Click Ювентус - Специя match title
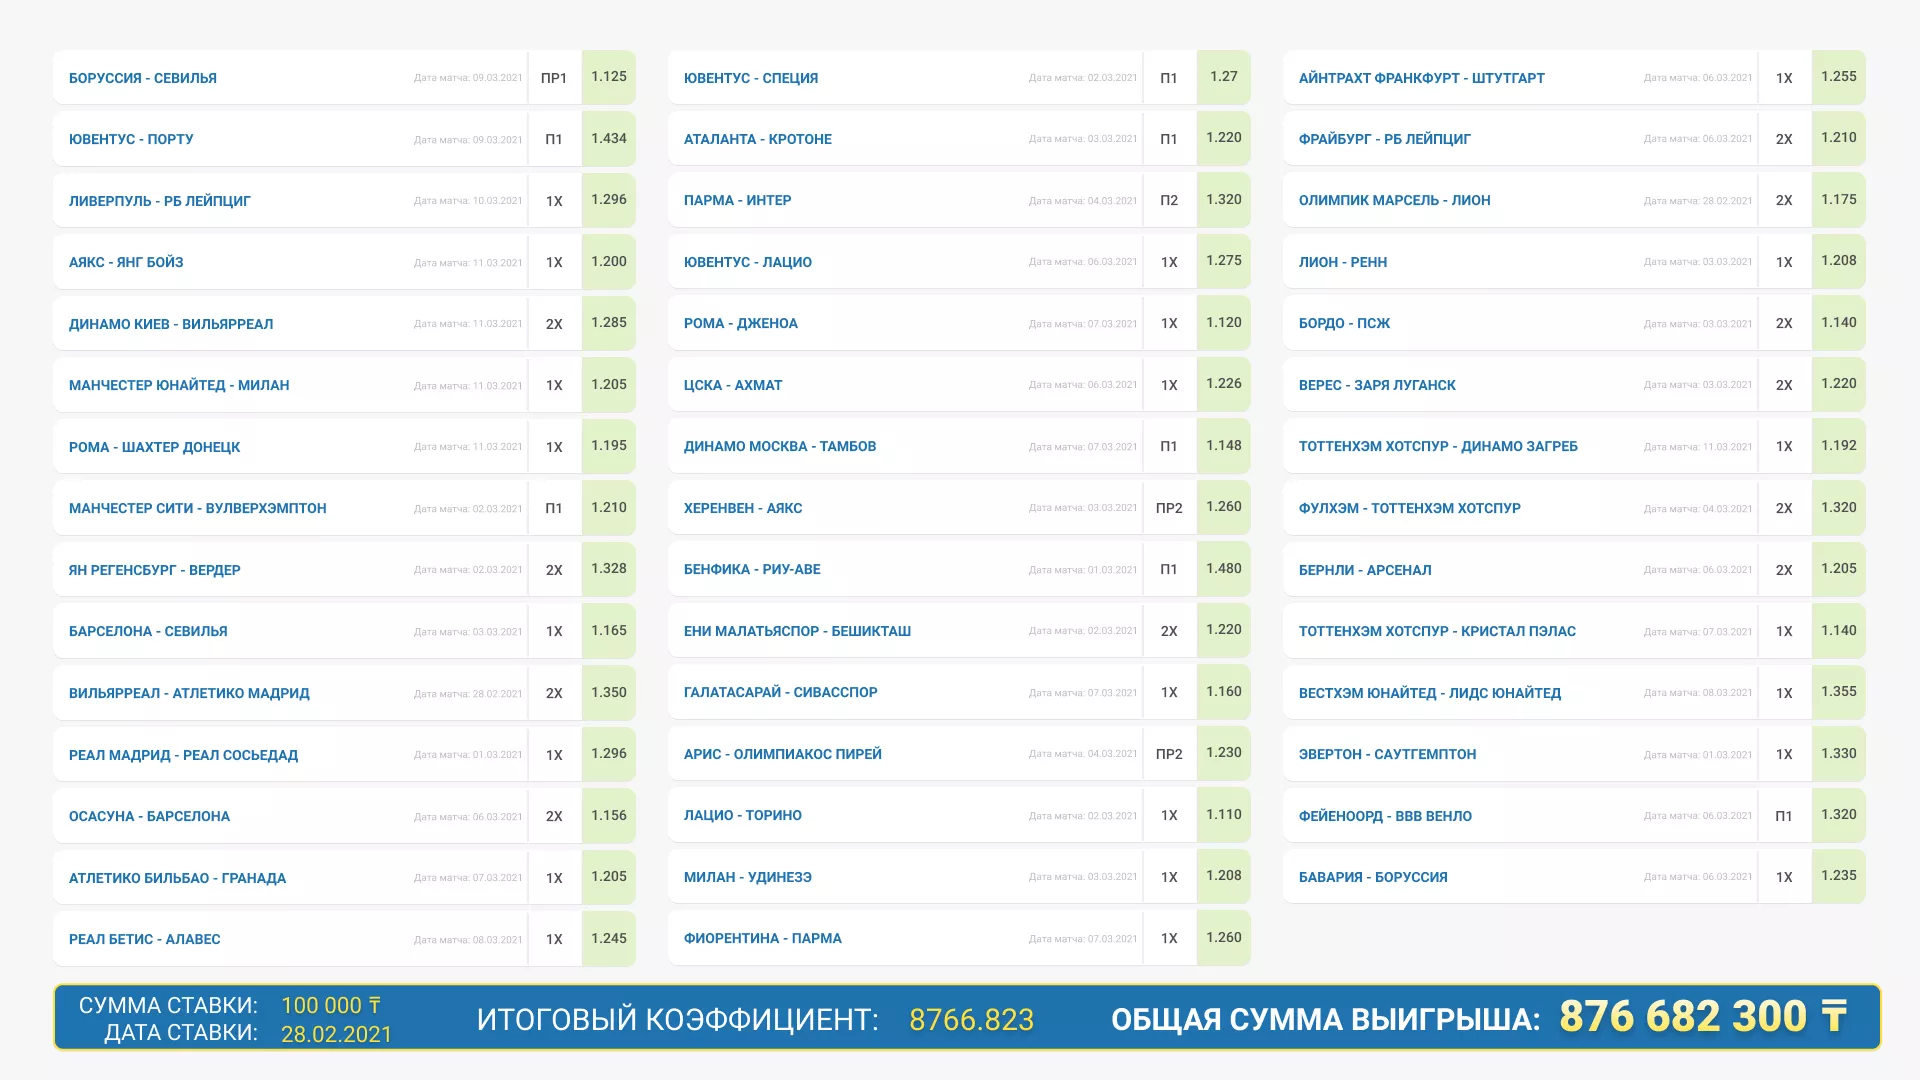The height and width of the screenshot is (1080, 1920). 751,78
